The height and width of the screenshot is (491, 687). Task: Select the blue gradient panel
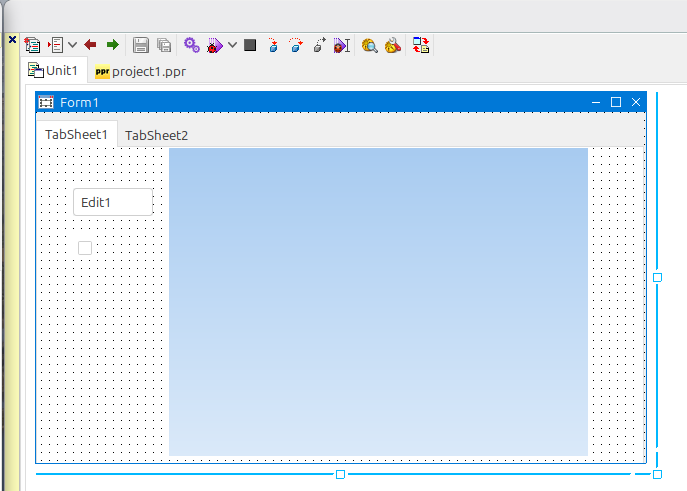[x=378, y=301]
